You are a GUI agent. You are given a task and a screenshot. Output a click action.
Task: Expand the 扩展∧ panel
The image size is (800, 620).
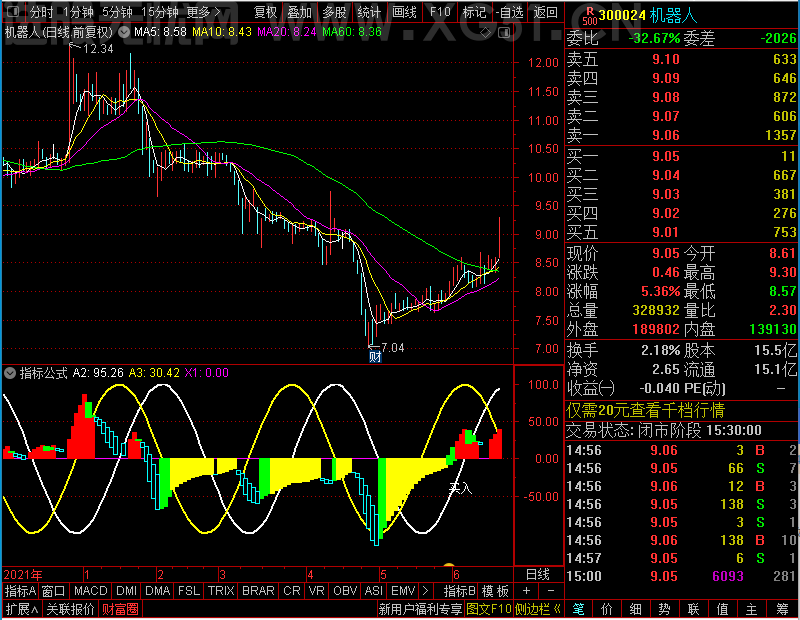click(22, 609)
